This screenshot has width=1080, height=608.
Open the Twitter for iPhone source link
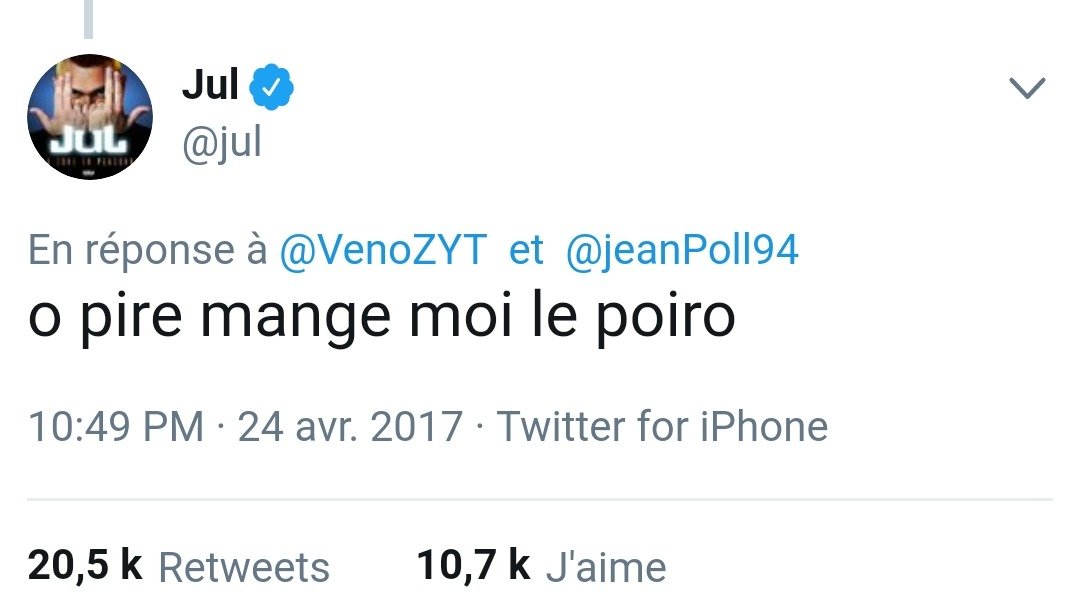[662, 427]
